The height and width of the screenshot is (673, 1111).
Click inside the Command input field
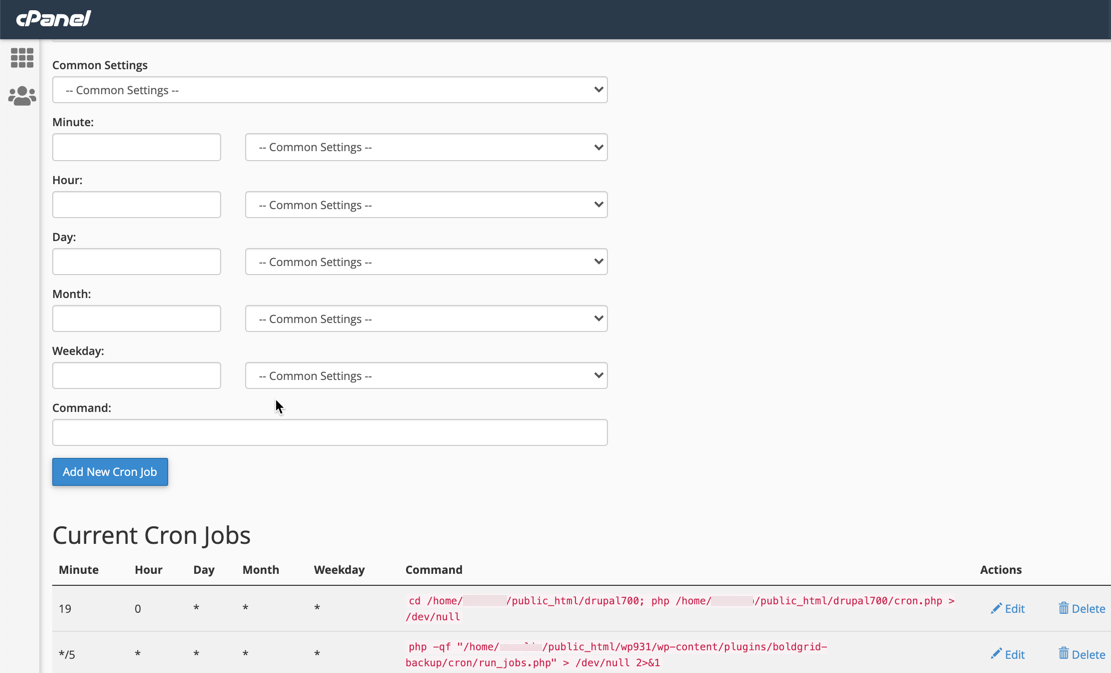pos(330,432)
